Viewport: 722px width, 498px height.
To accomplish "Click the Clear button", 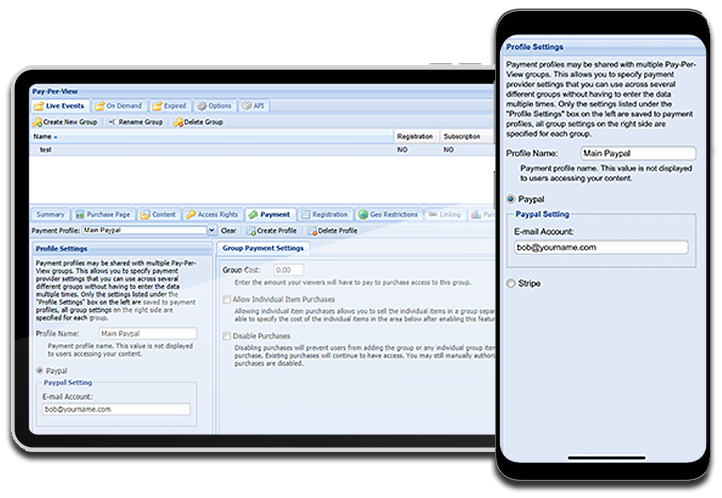I will tap(228, 231).
